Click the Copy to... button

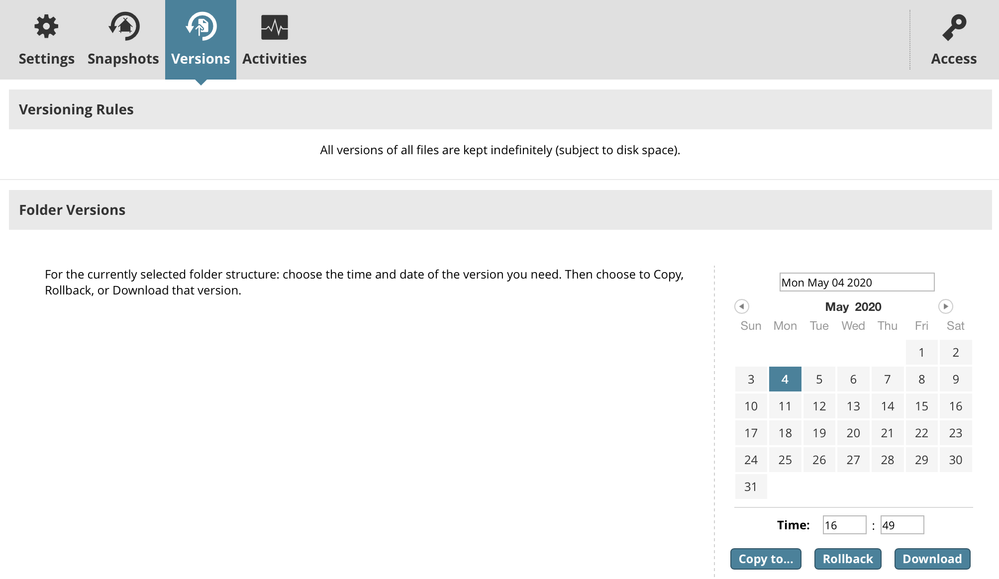(765, 559)
